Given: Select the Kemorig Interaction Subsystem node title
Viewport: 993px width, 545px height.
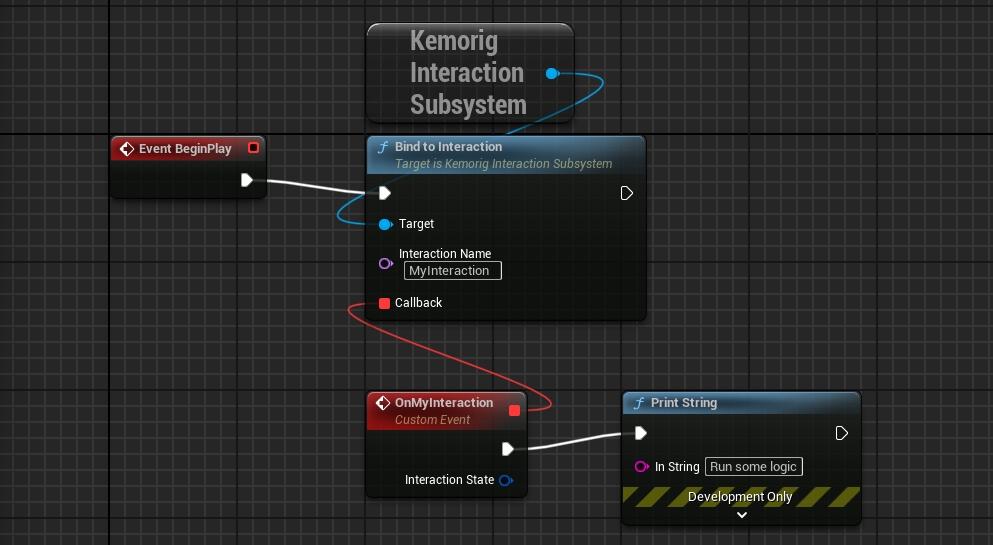Looking at the screenshot, I should click(x=467, y=73).
